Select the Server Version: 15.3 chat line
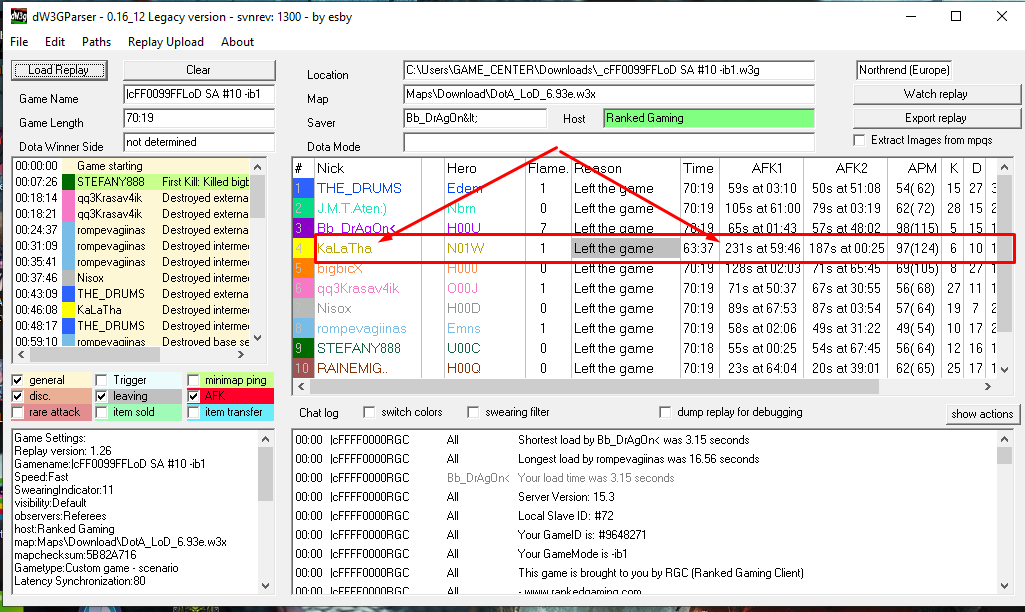The image size is (1025, 612). [x=644, y=497]
